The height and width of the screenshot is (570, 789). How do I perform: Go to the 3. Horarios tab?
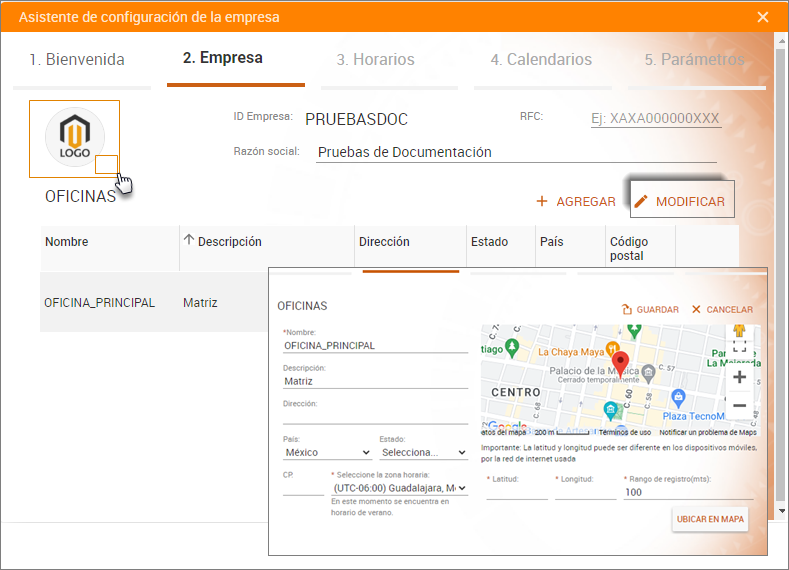375,60
